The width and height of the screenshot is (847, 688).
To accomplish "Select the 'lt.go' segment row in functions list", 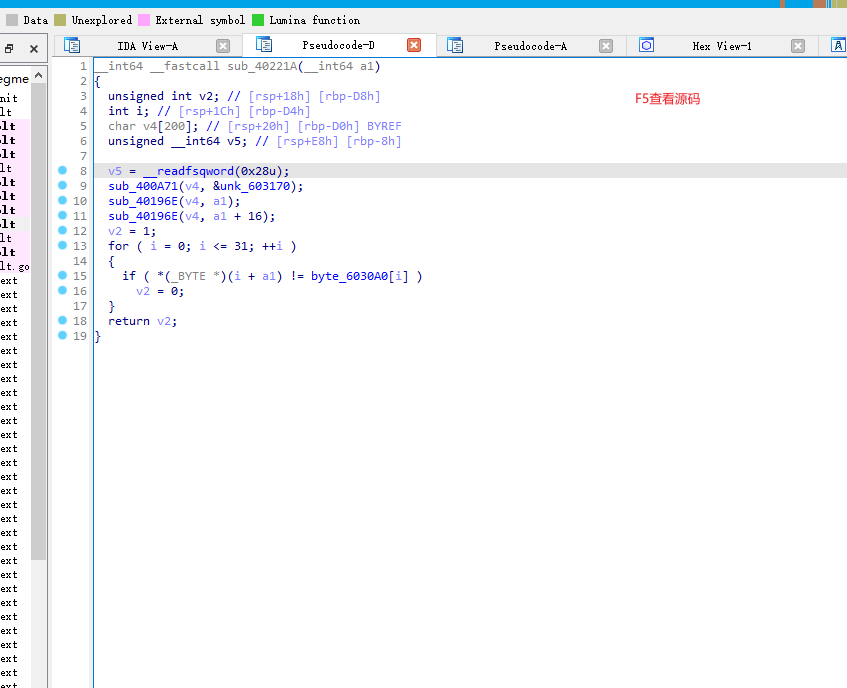I will 15,266.
